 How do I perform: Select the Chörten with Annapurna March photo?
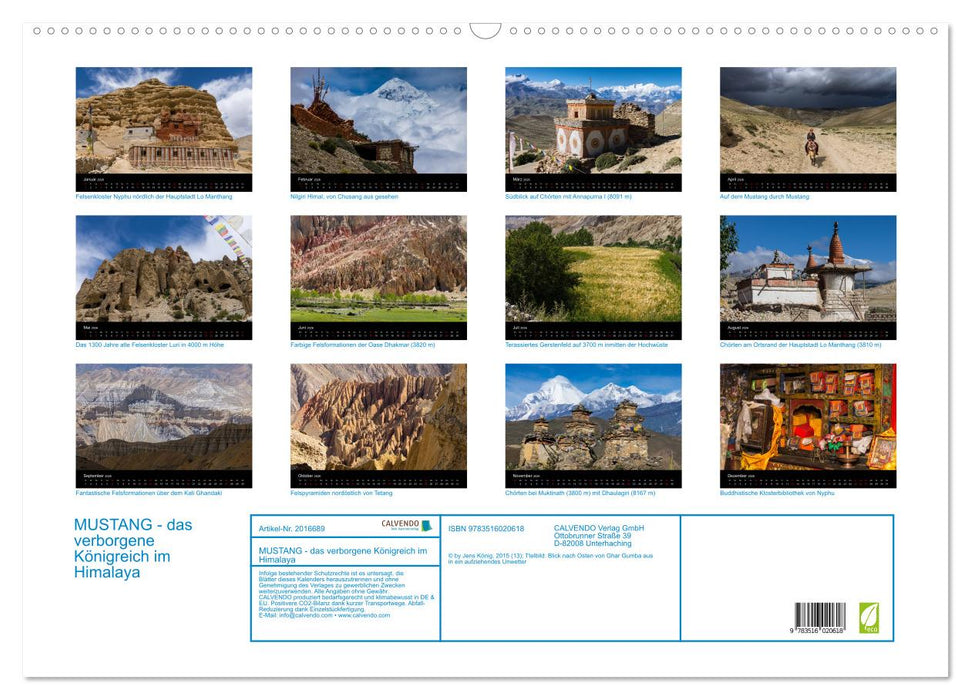click(591, 120)
